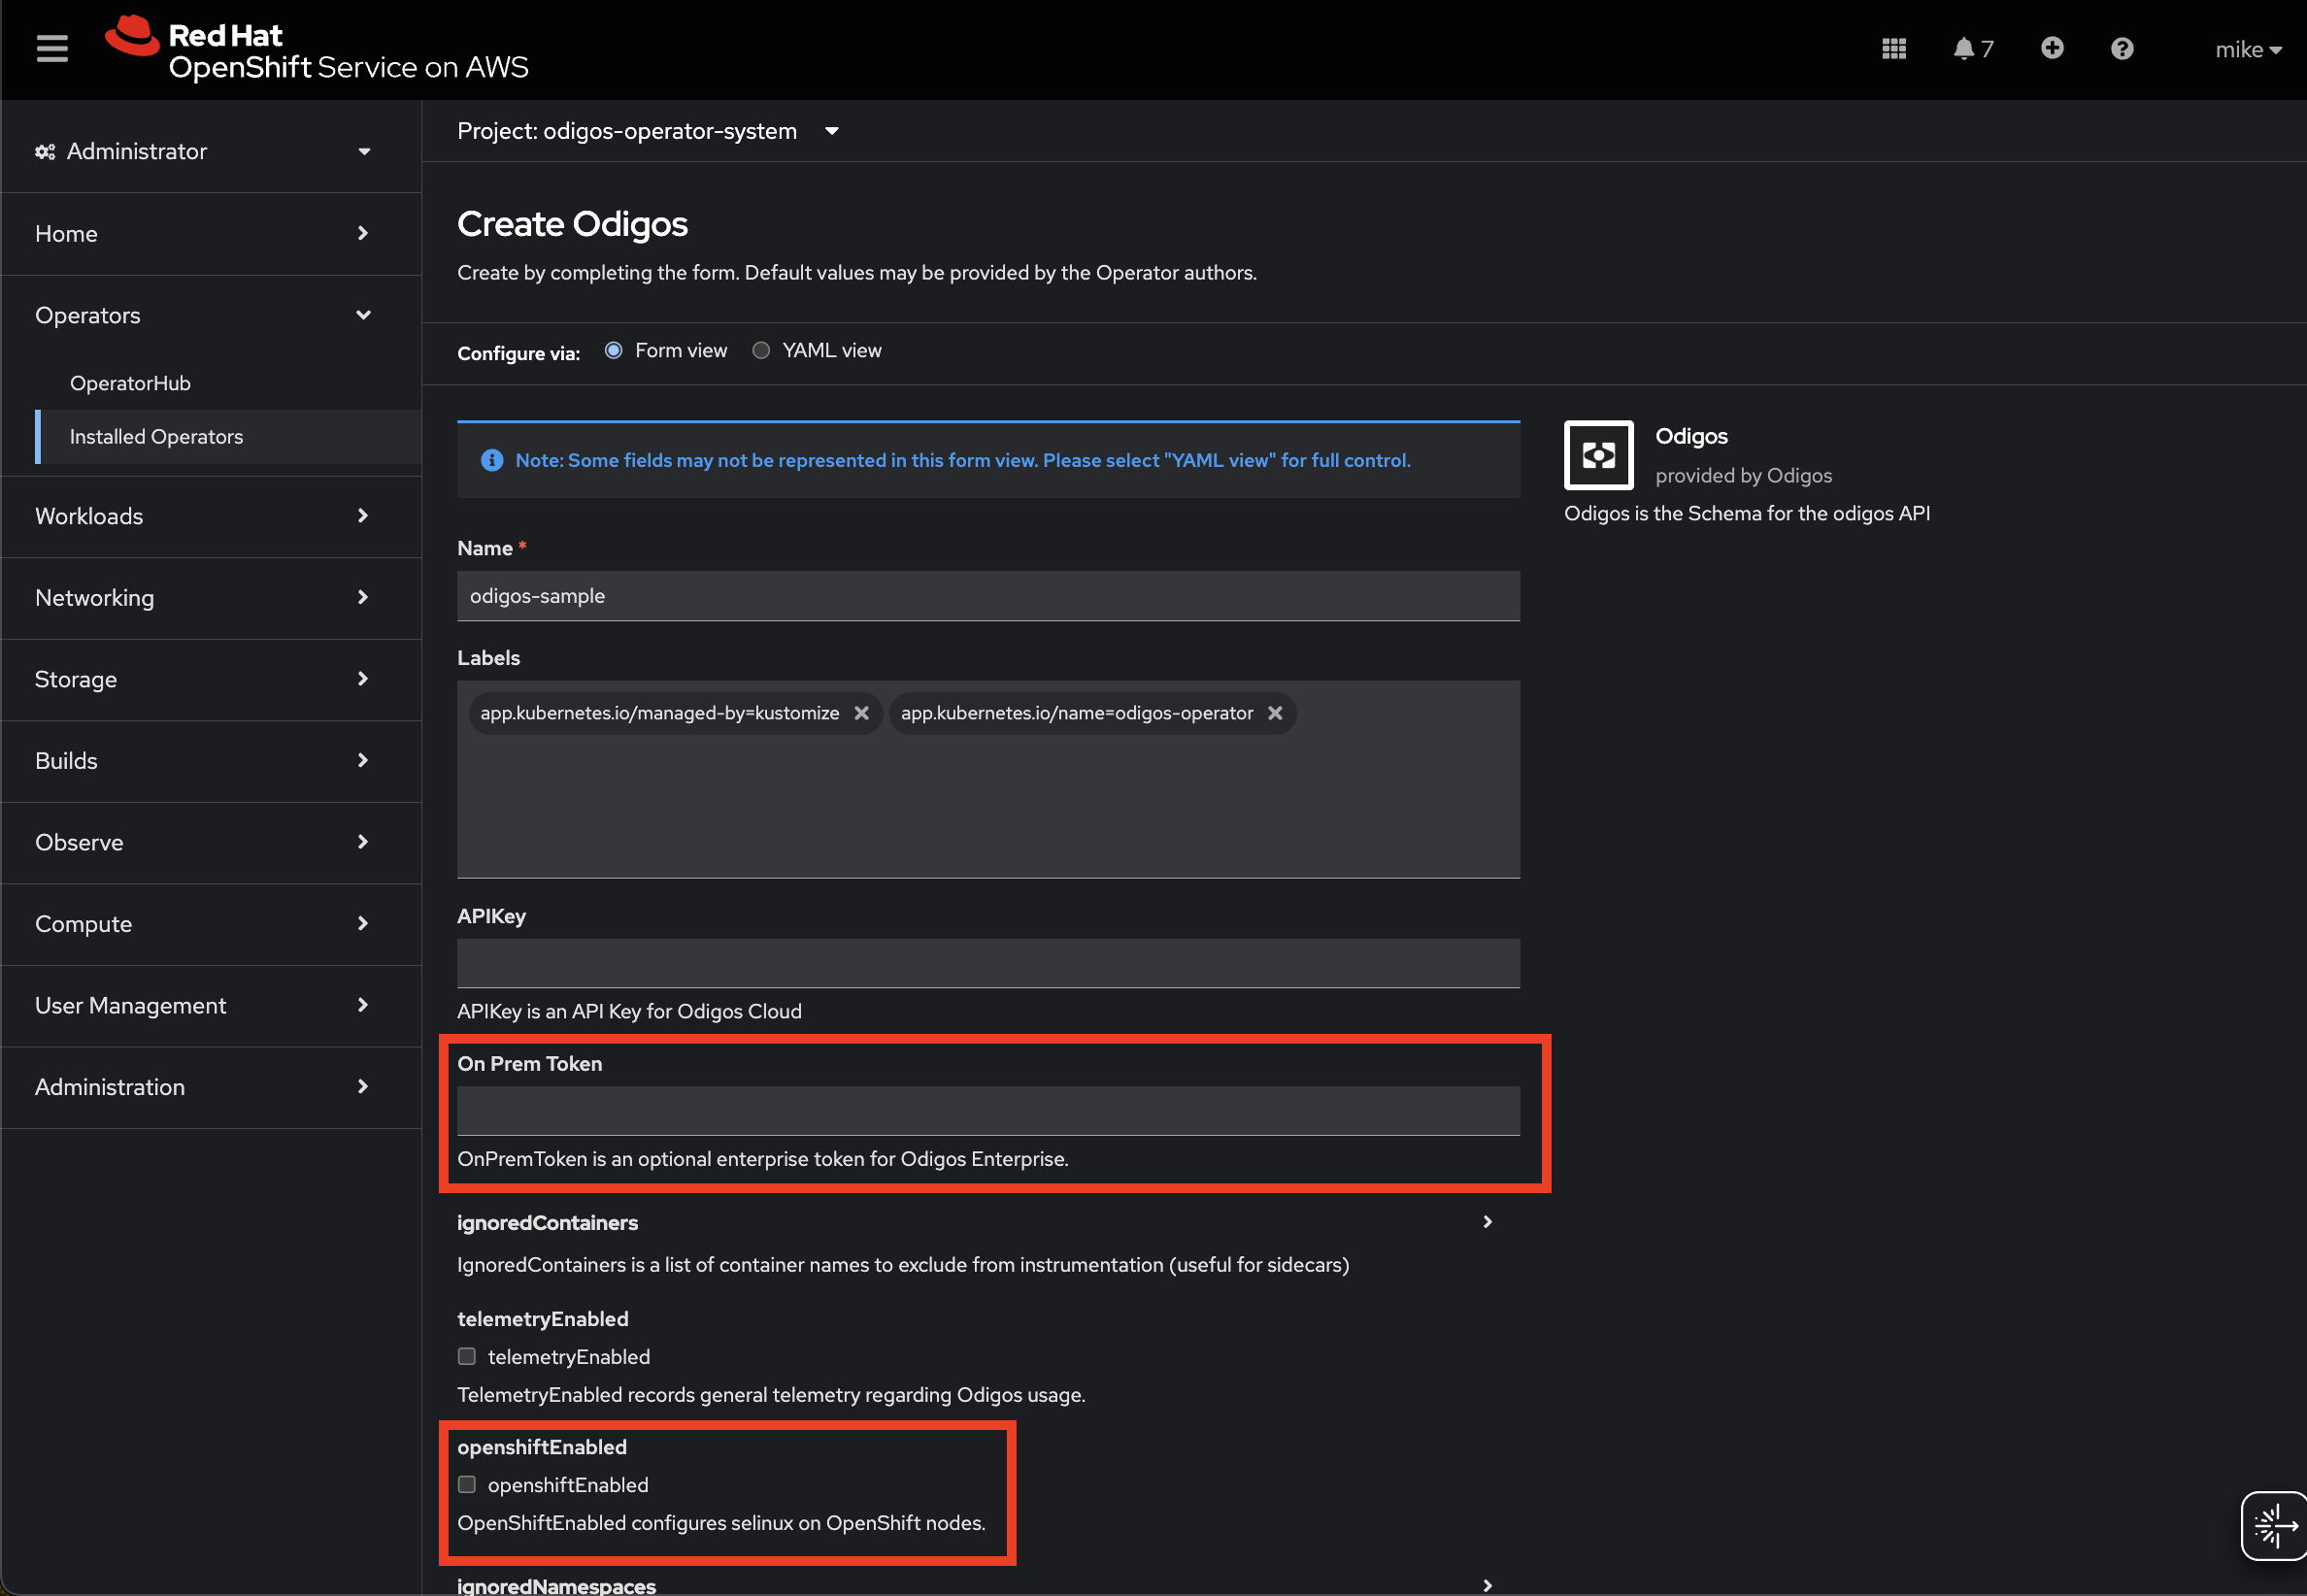The height and width of the screenshot is (1596, 2307).
Task: Open the application launcher grid icon
Action: click(1893, 49)
